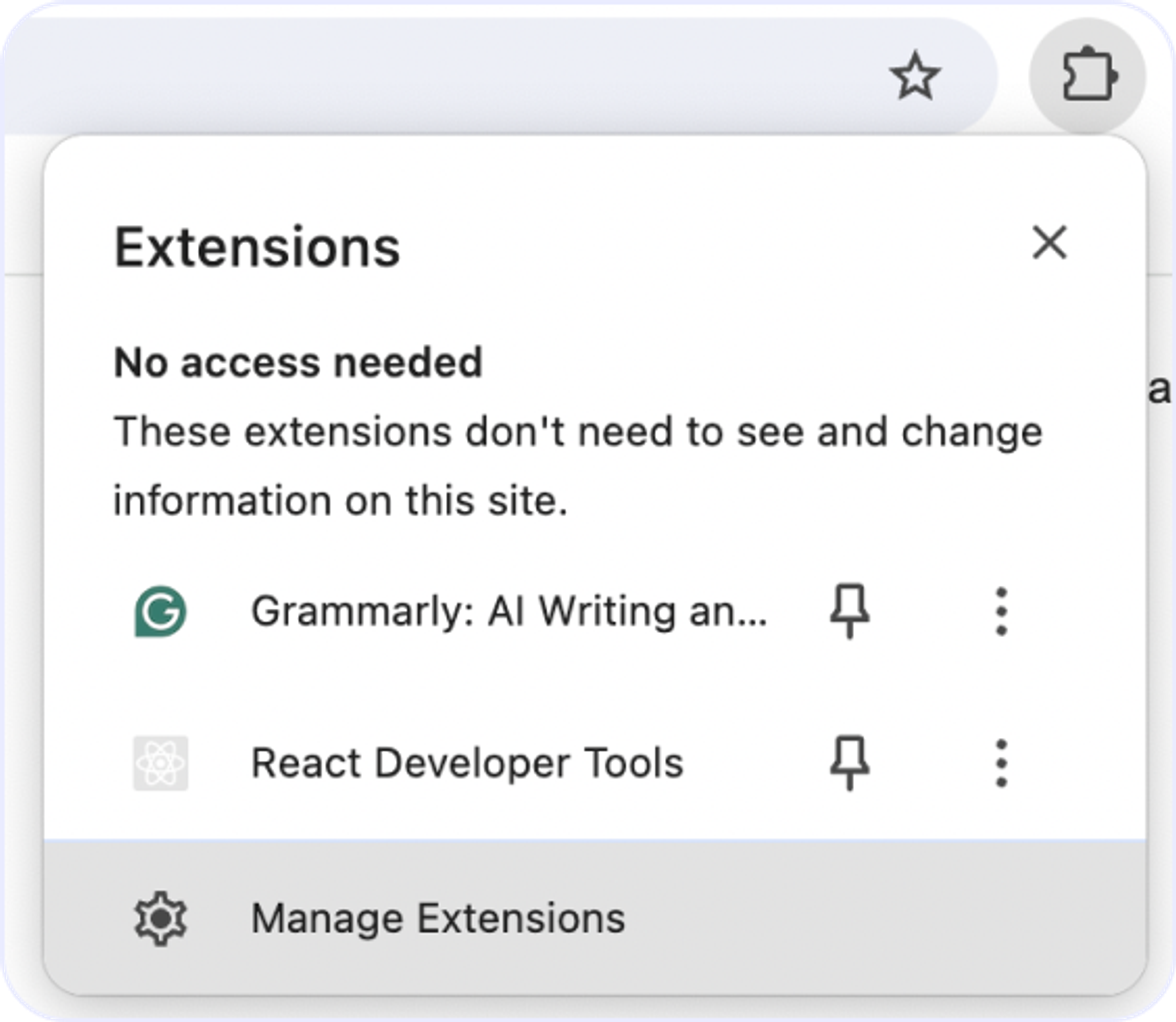Pin Grammarly to the toolbar
The height and width of the screenshot is (1022, 1176).
pyautogui.click(x=850, y=612)
